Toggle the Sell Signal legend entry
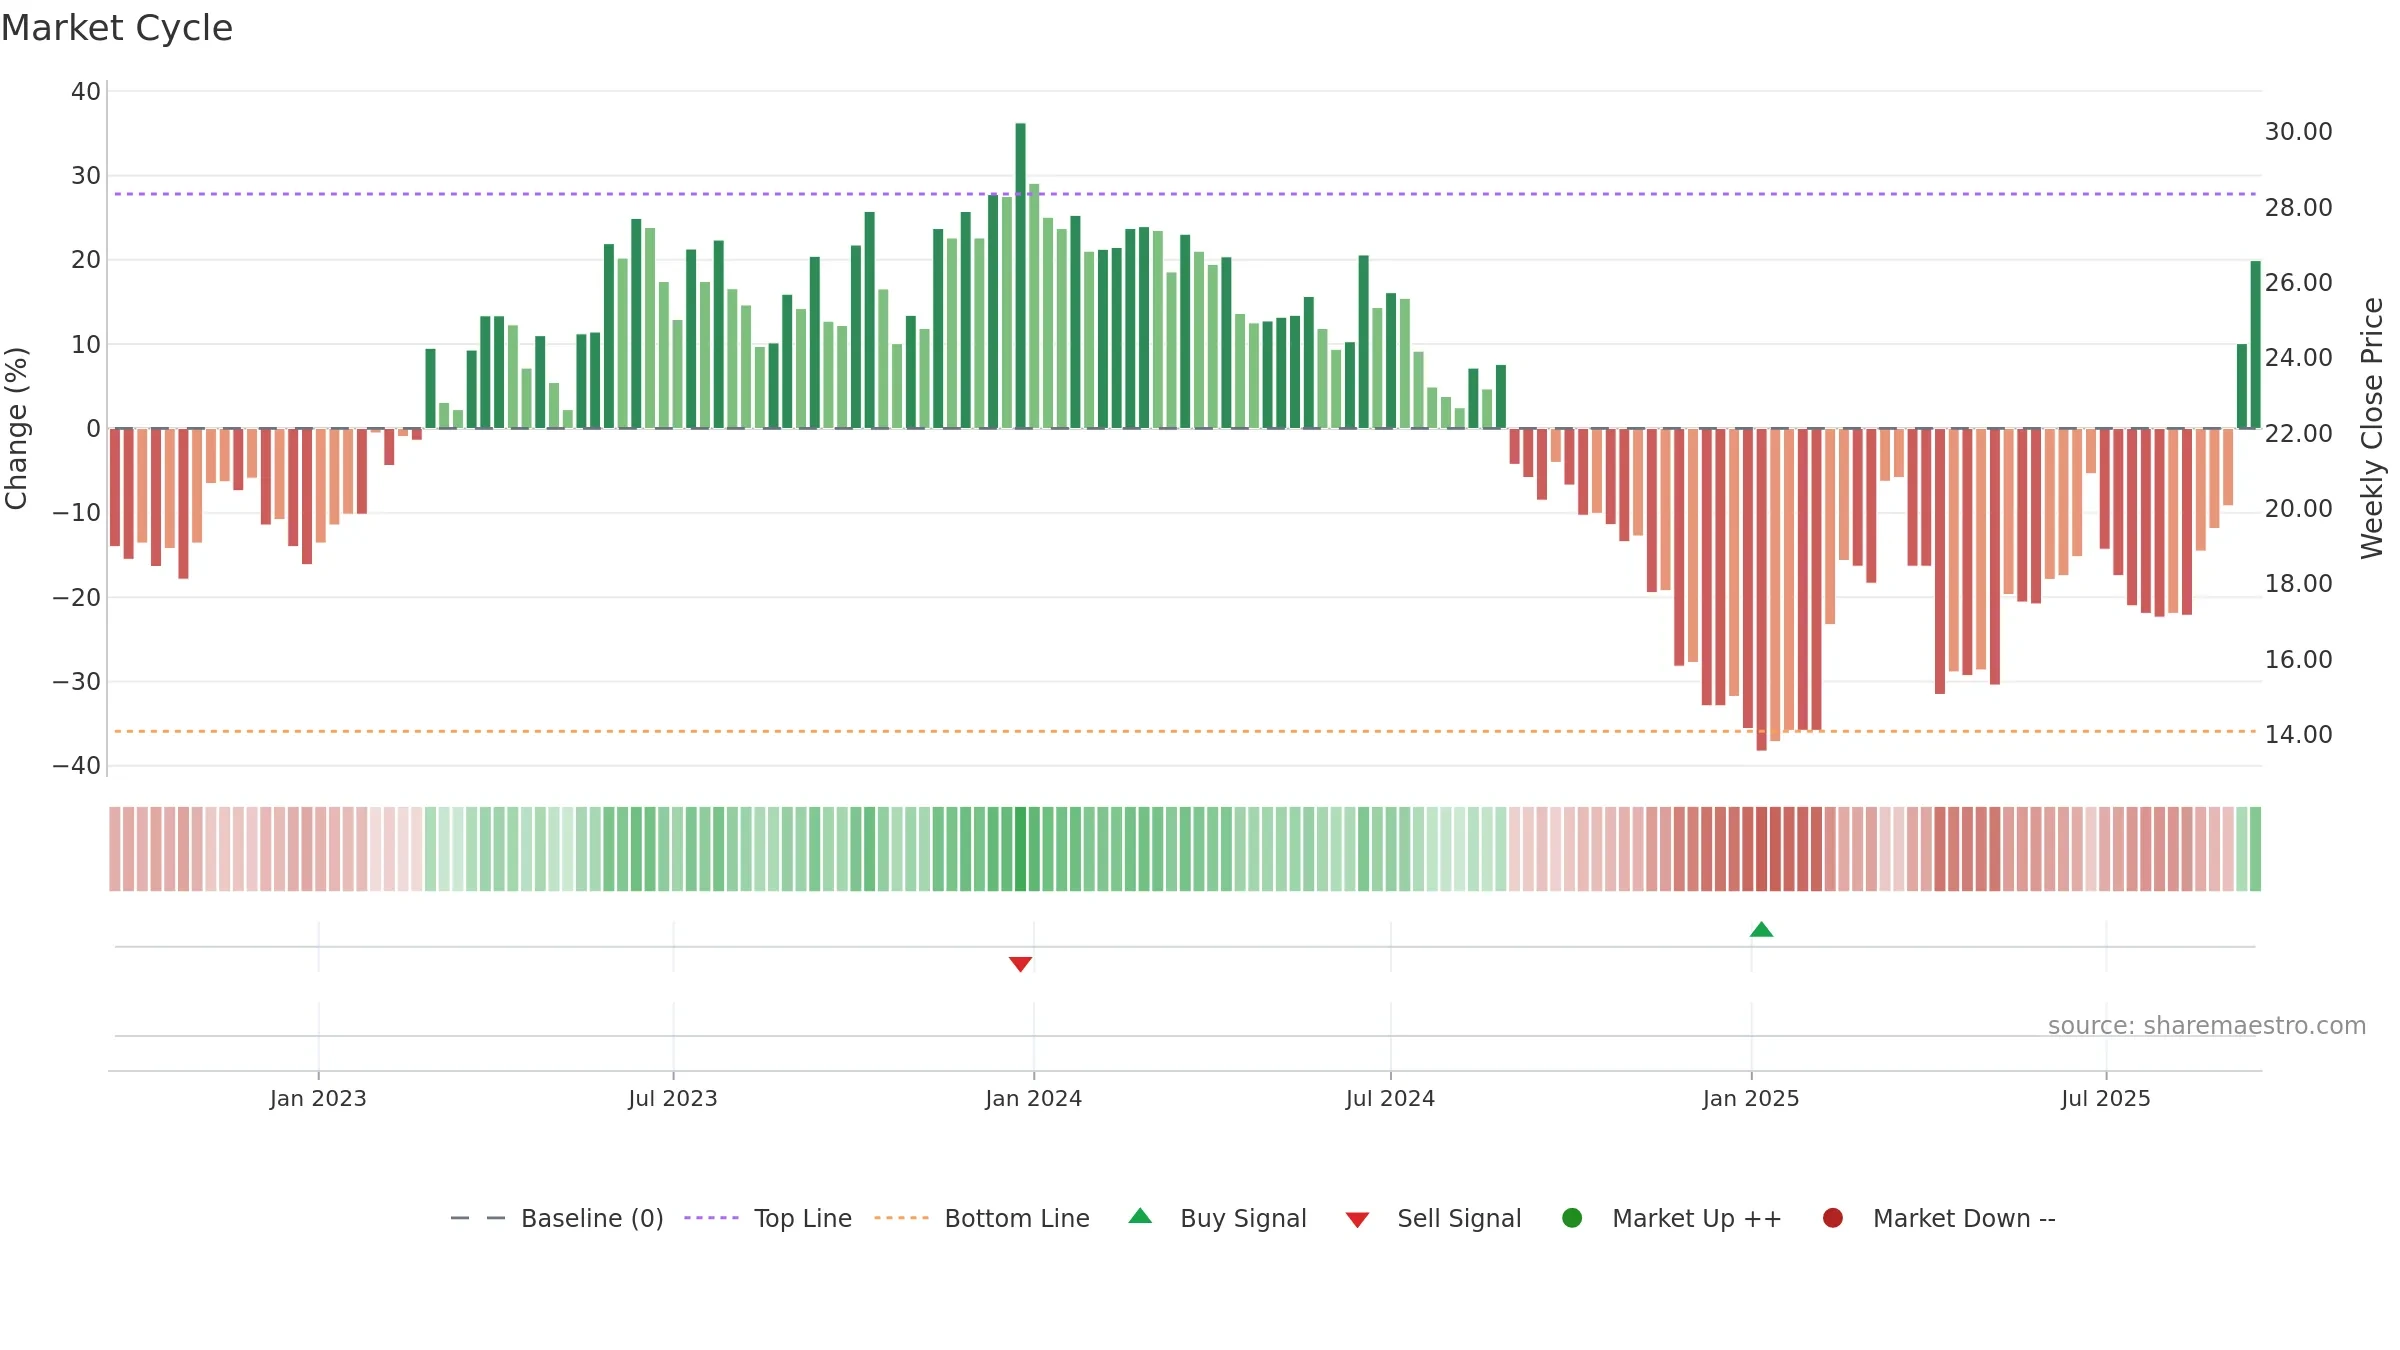Viewport: 2400px width, 1350px height. coord(1433,1218)
